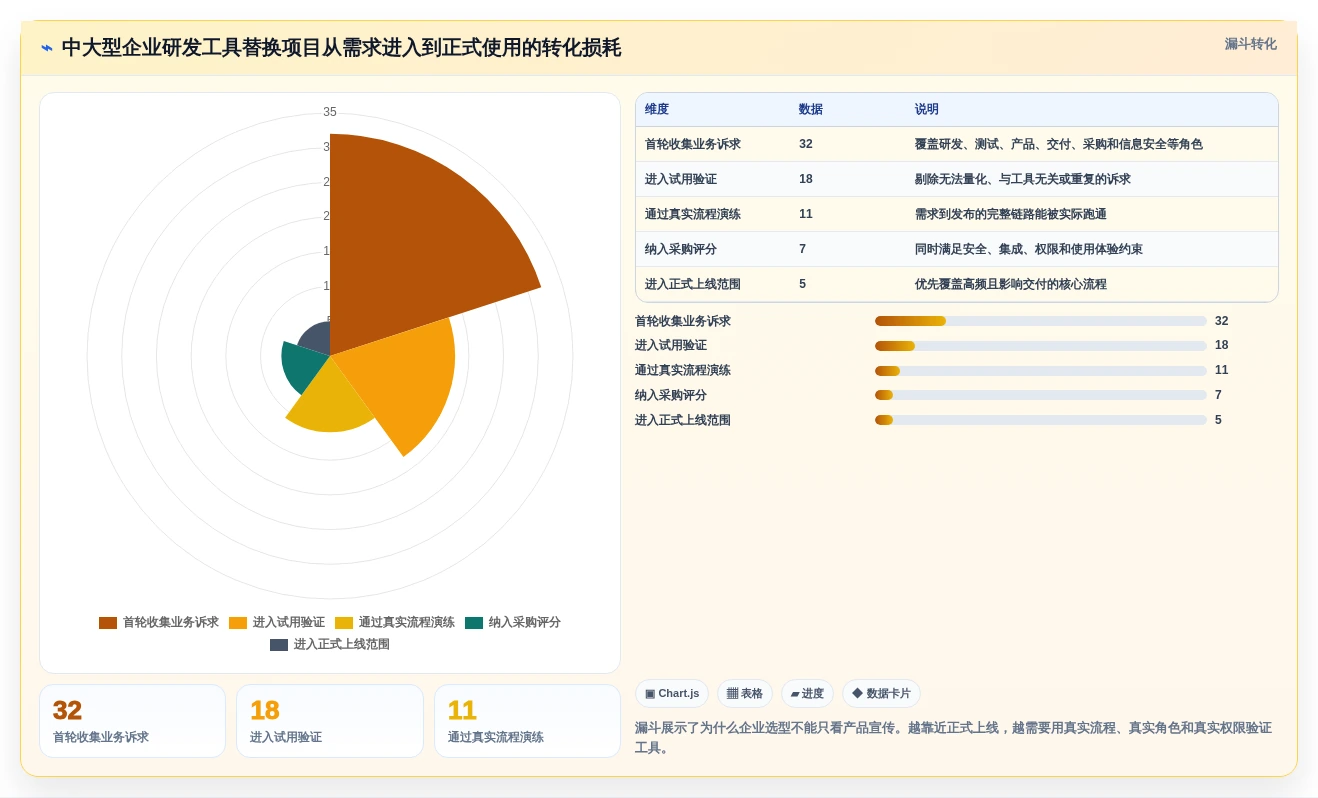
Task: Open the 11 通过真实流程演练 data card
Action: pyautogui.click(x=527, y=721)
